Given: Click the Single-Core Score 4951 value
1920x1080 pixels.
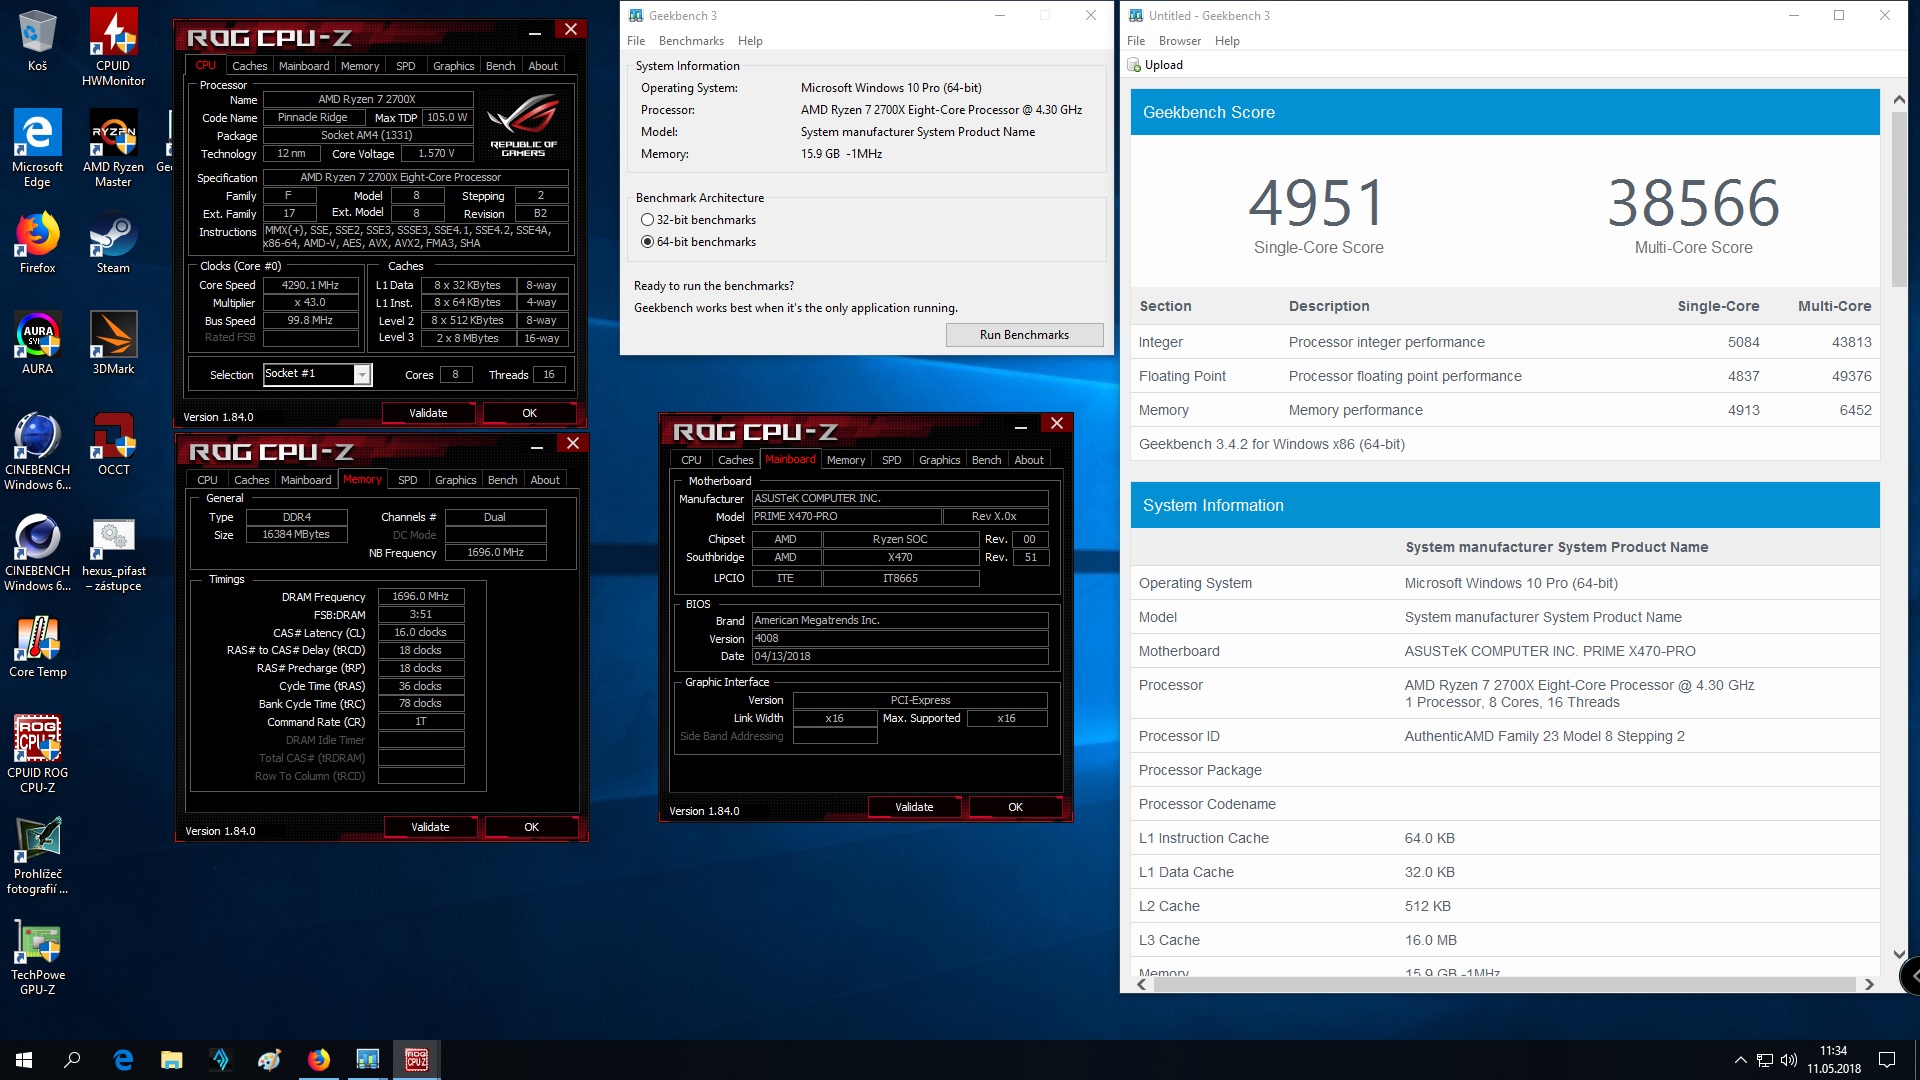Looking at the screenshot, I should click(x=1318, y=203).
